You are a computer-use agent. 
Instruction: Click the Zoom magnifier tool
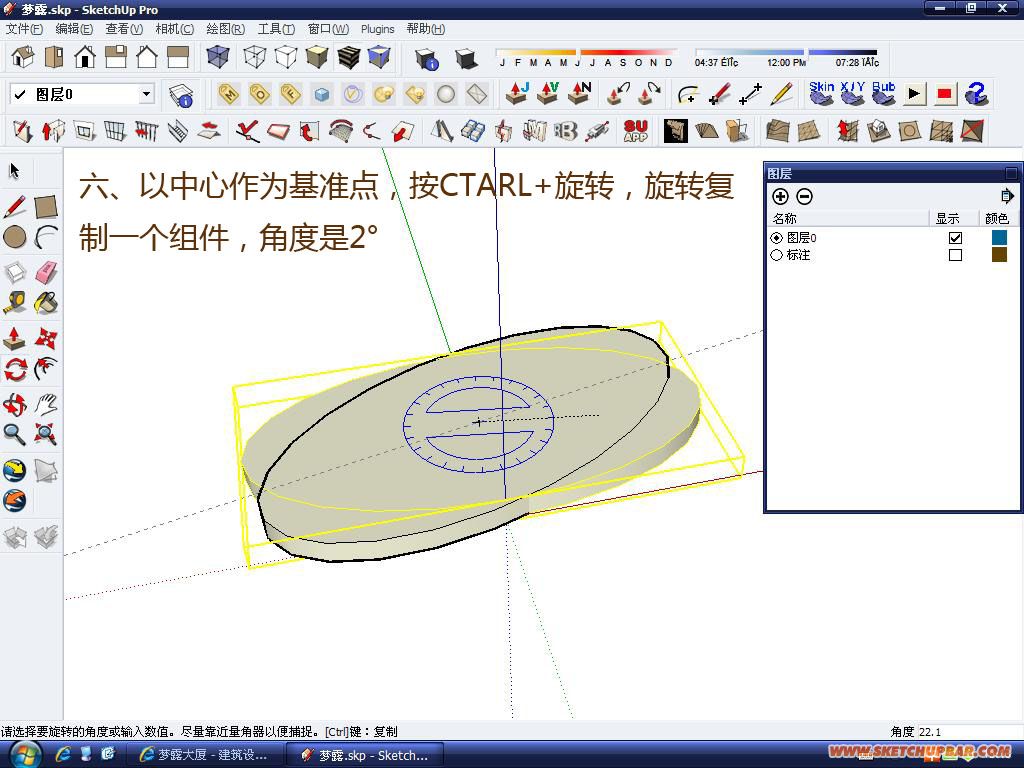coord(15,434)
